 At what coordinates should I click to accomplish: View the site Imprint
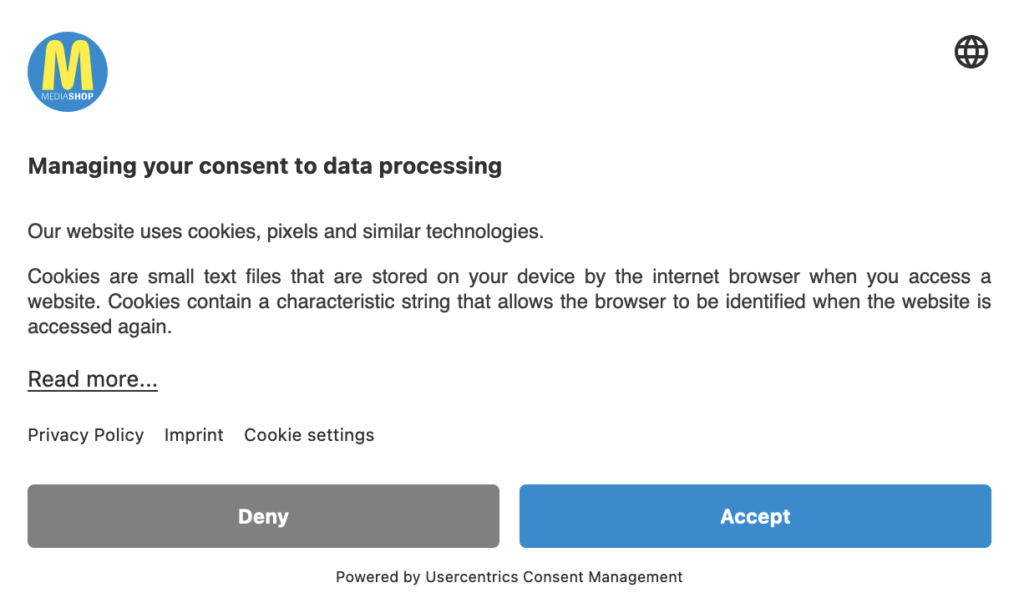point(193,435)
